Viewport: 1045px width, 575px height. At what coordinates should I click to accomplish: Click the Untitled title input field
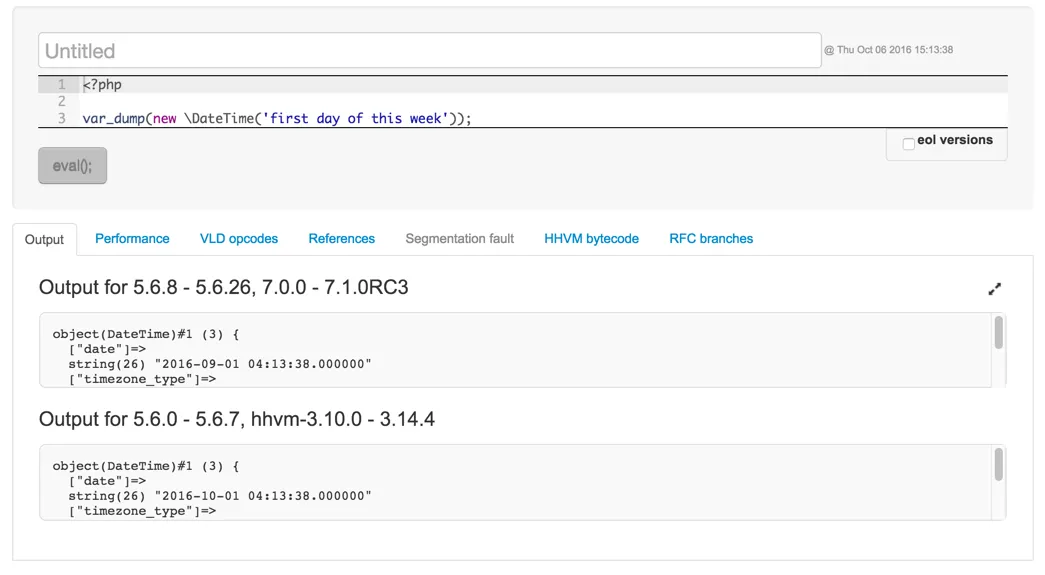coord(430,51)
